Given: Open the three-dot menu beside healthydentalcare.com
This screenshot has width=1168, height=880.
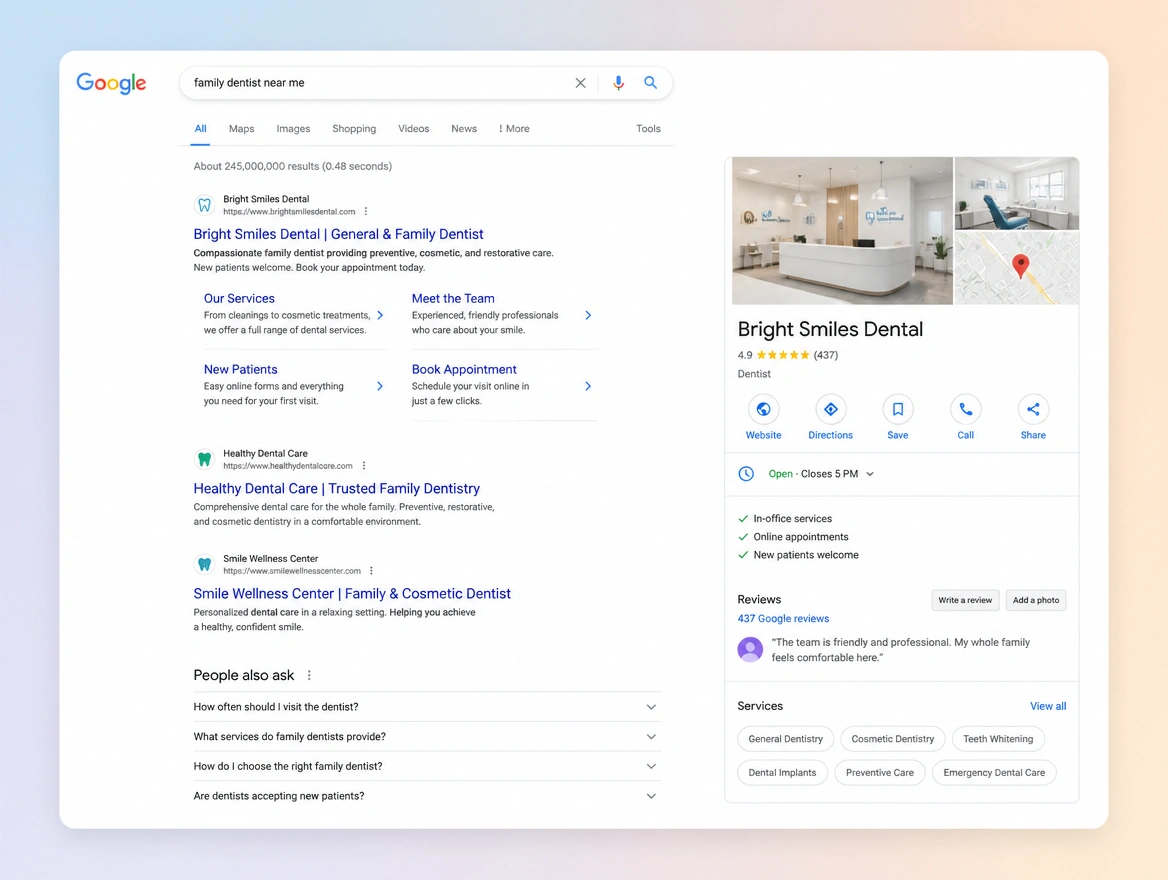Looking at the screenshot, I should pos(364,466).
